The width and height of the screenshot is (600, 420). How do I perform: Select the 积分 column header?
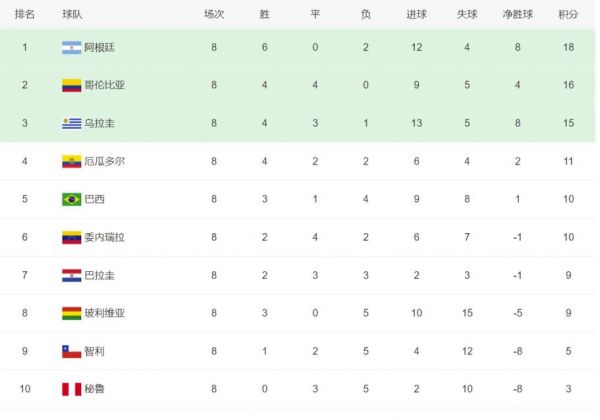568,15
